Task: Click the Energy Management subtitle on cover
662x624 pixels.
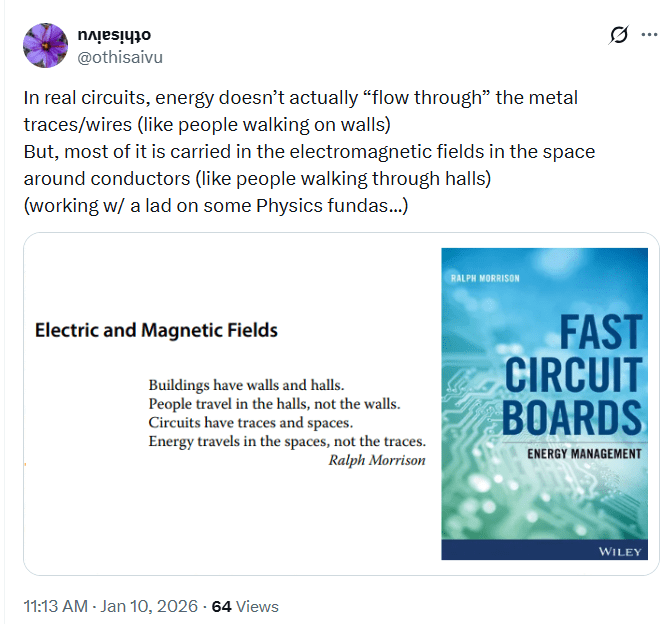Action: click(584, 454)
